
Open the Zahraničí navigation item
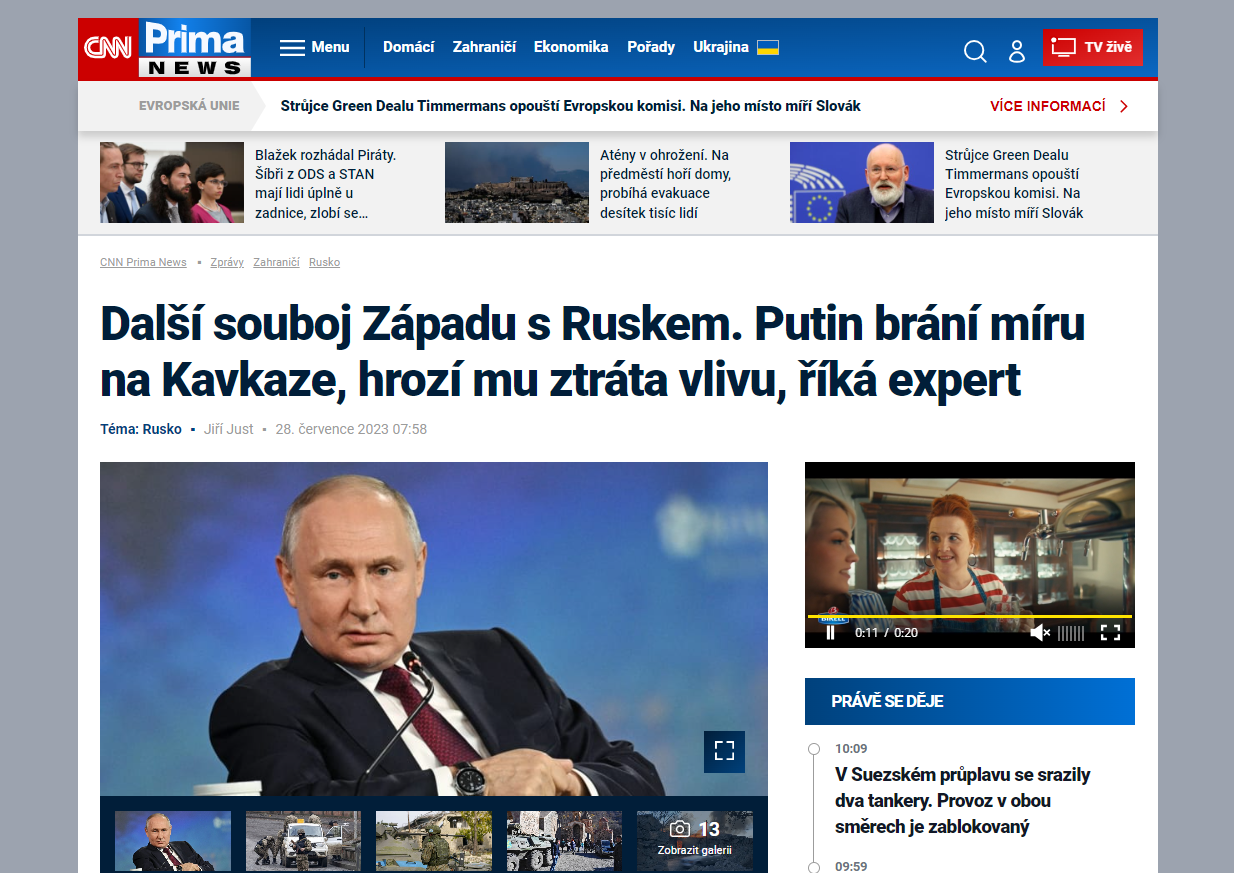click(484, 47)
